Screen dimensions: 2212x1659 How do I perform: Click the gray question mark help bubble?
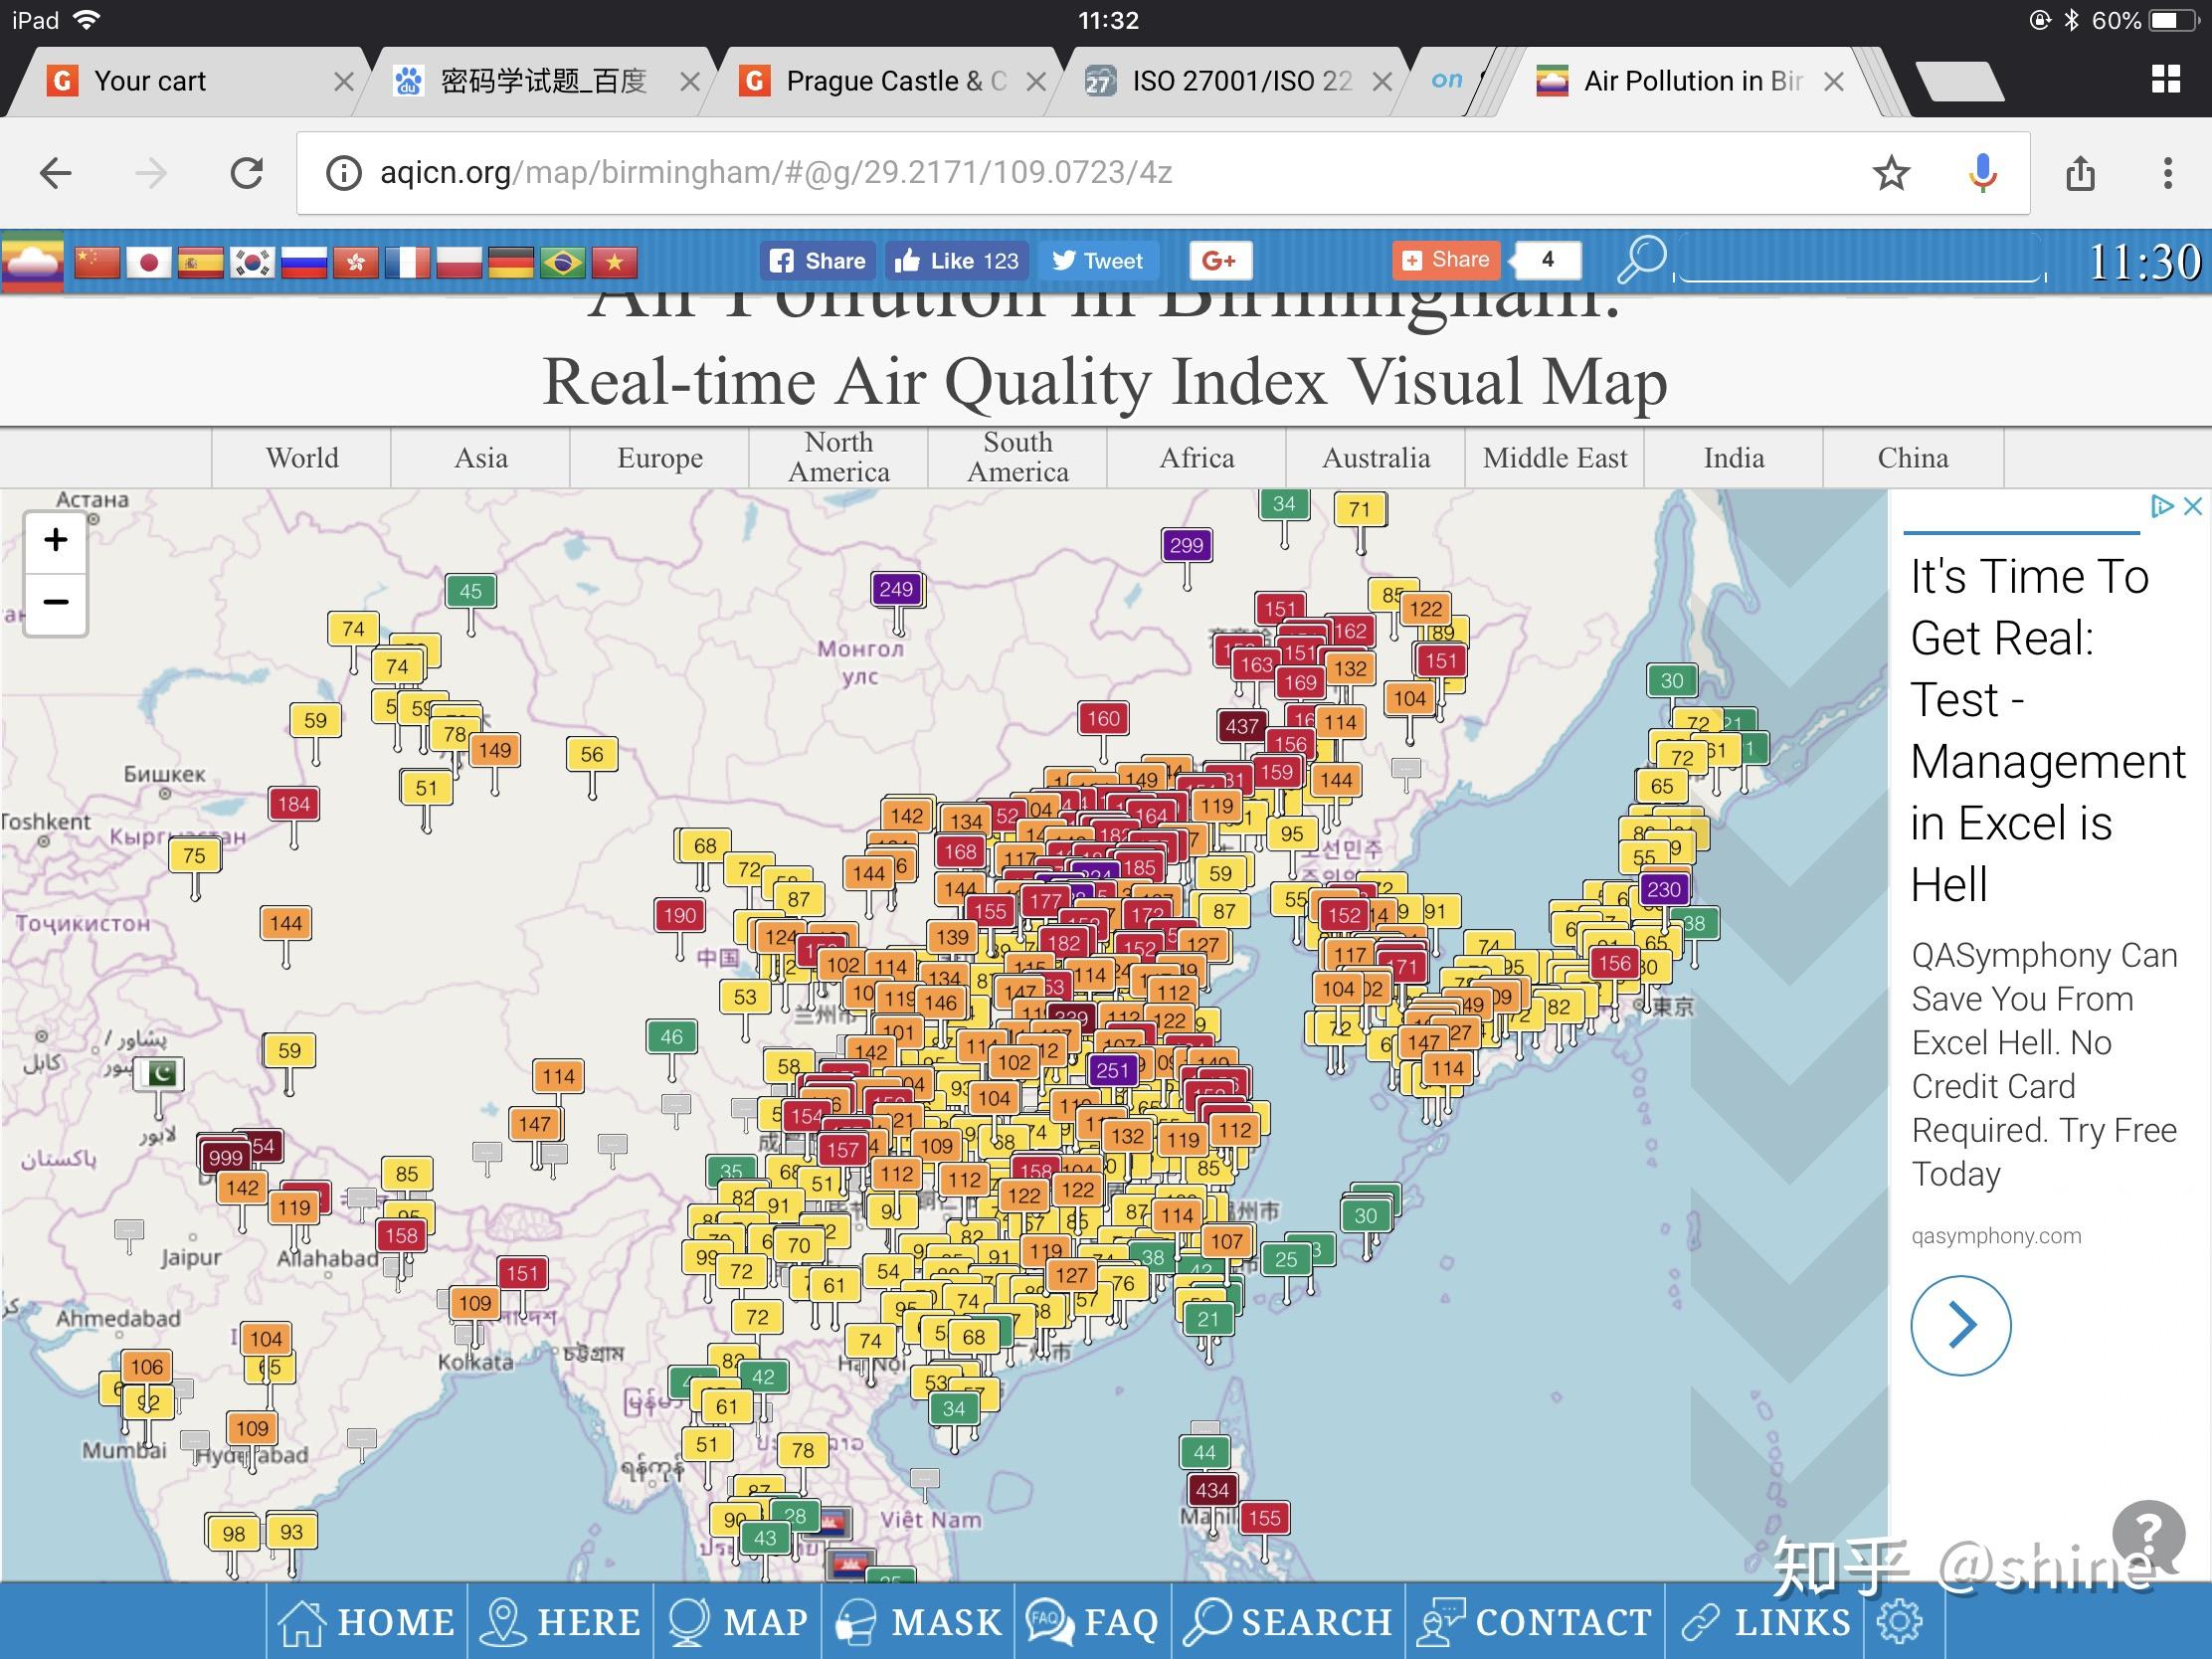(x=2147, y=1533)
